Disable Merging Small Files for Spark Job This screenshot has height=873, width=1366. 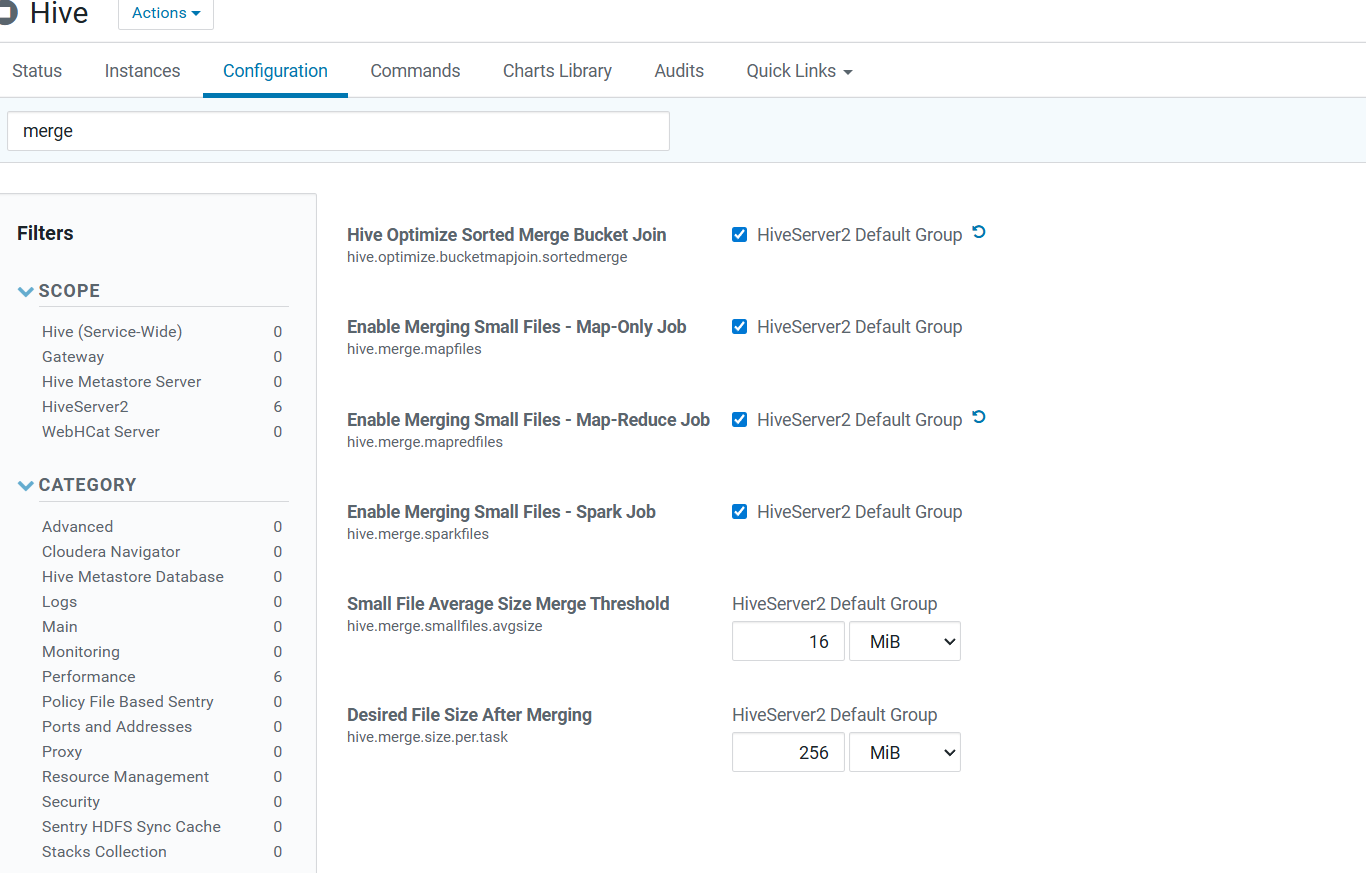pyautogui.click(x=739, y=512)
